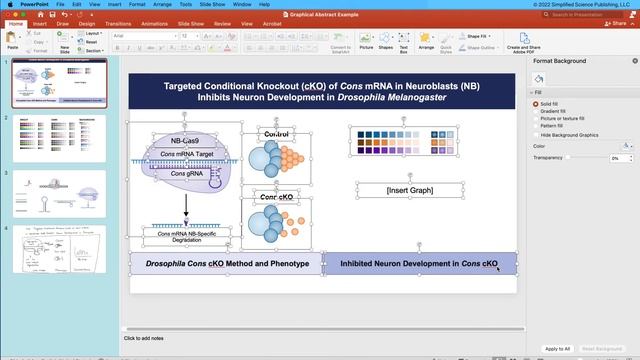Viewport: 640px width, 360px height.
Task: Open the Paste options arrow
Action: (20, 37)
